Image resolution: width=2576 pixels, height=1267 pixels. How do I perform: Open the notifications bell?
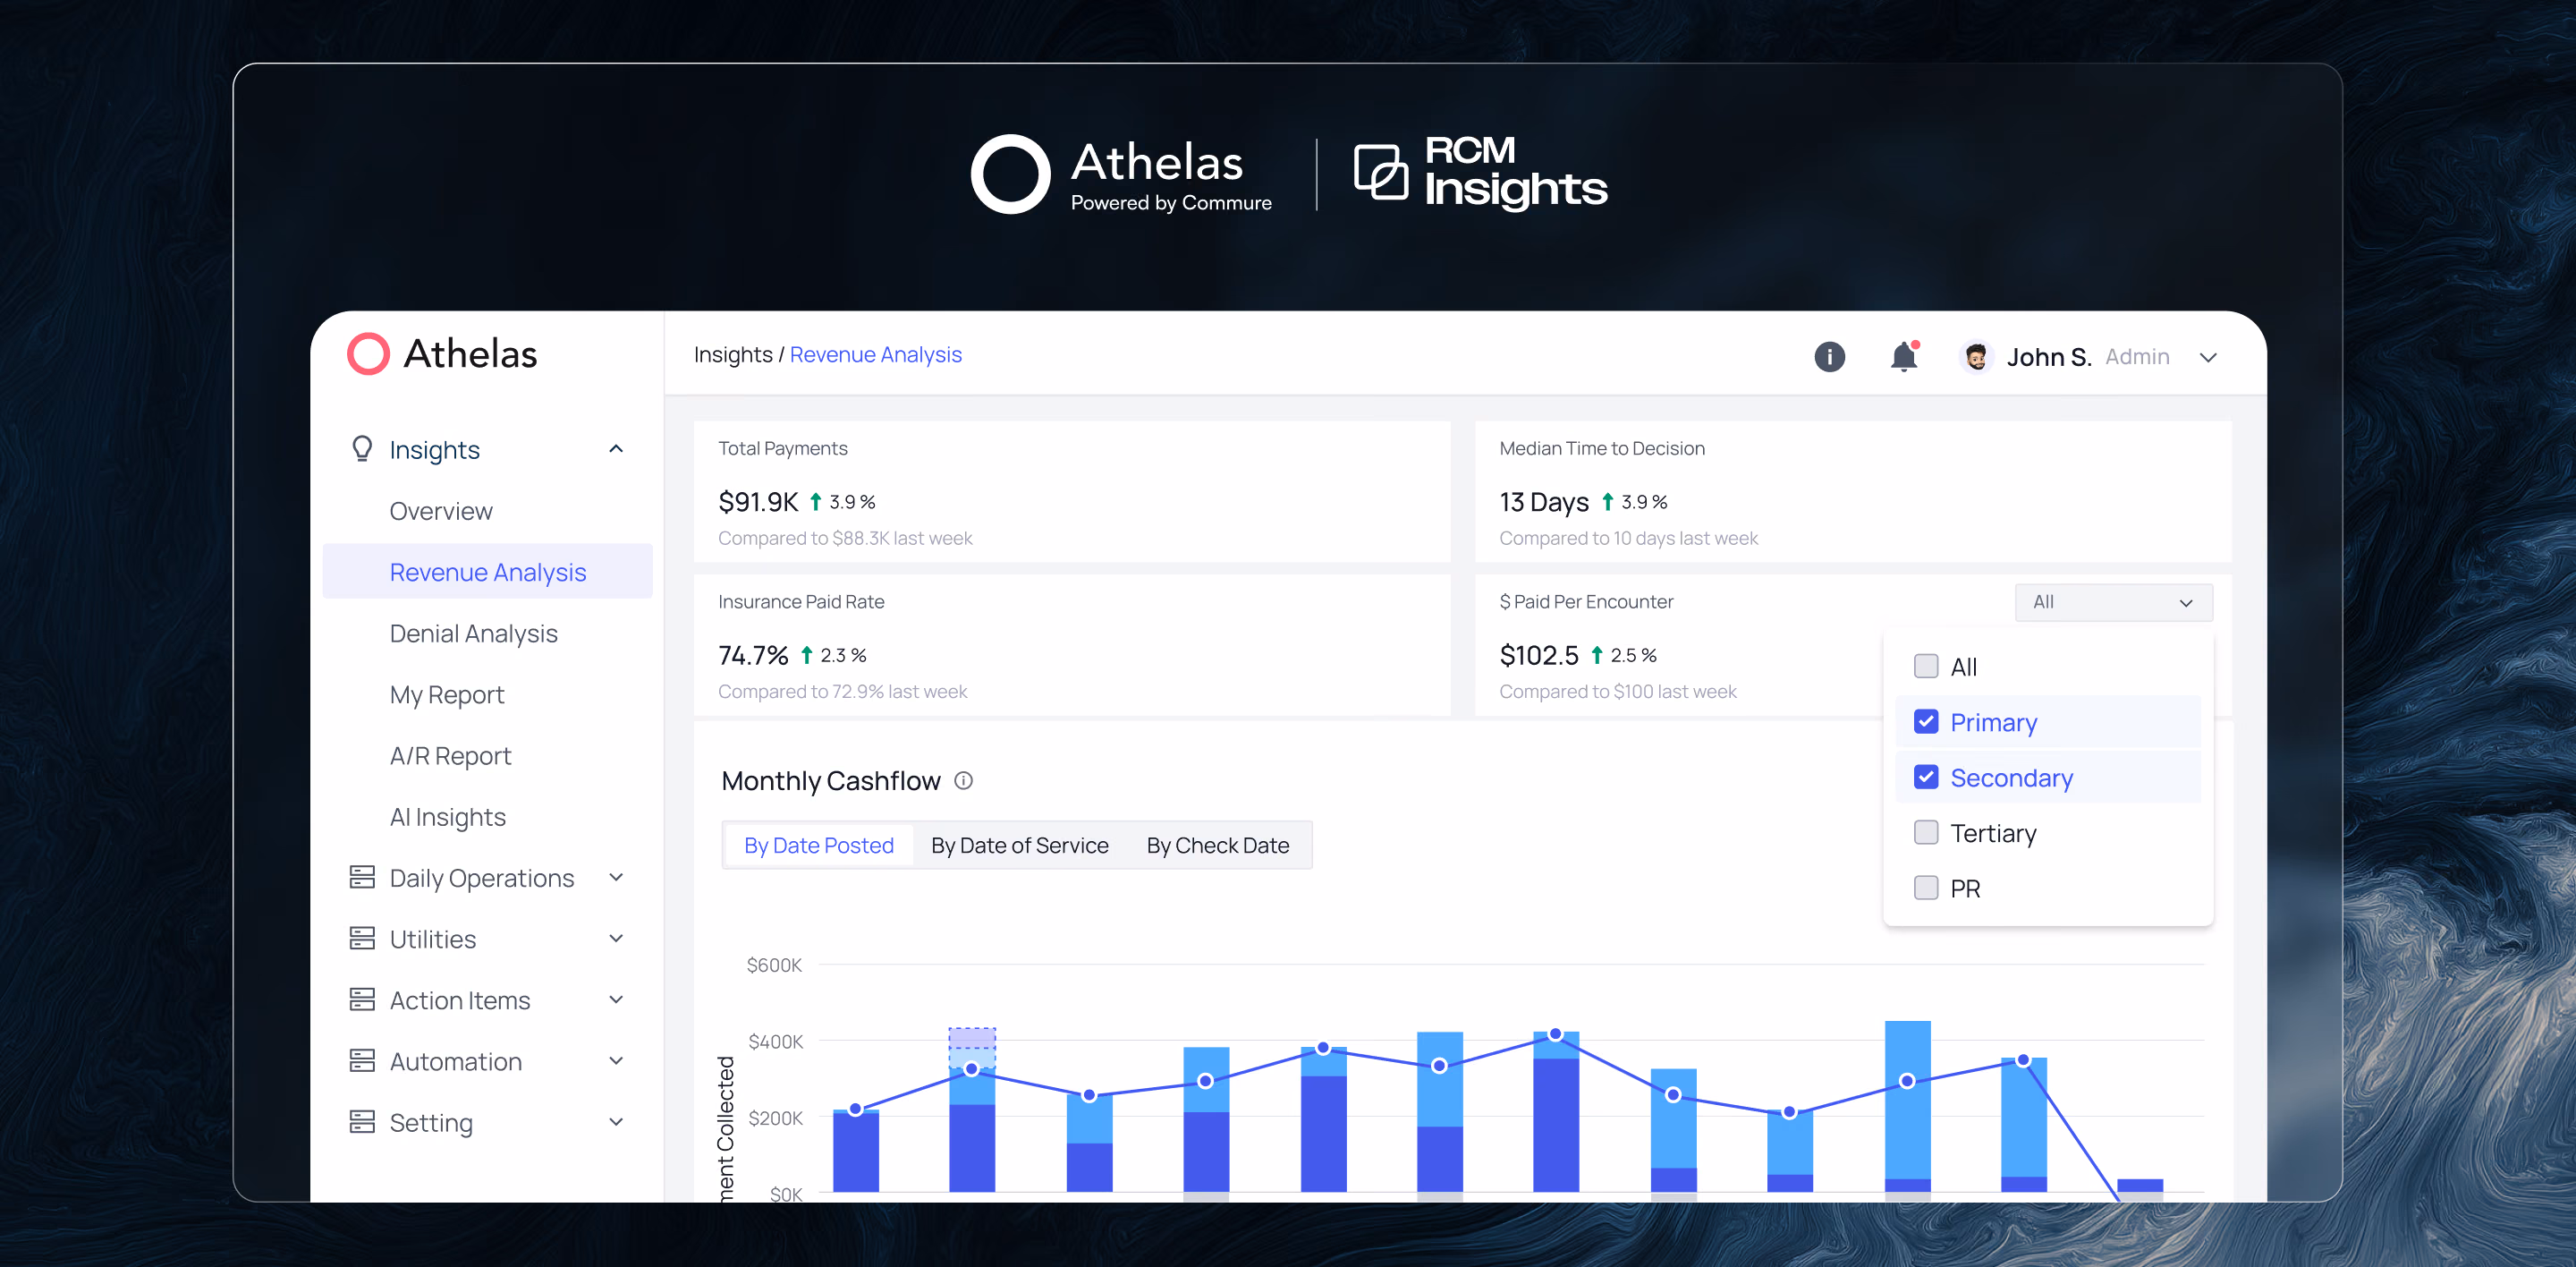[1904, 357]
